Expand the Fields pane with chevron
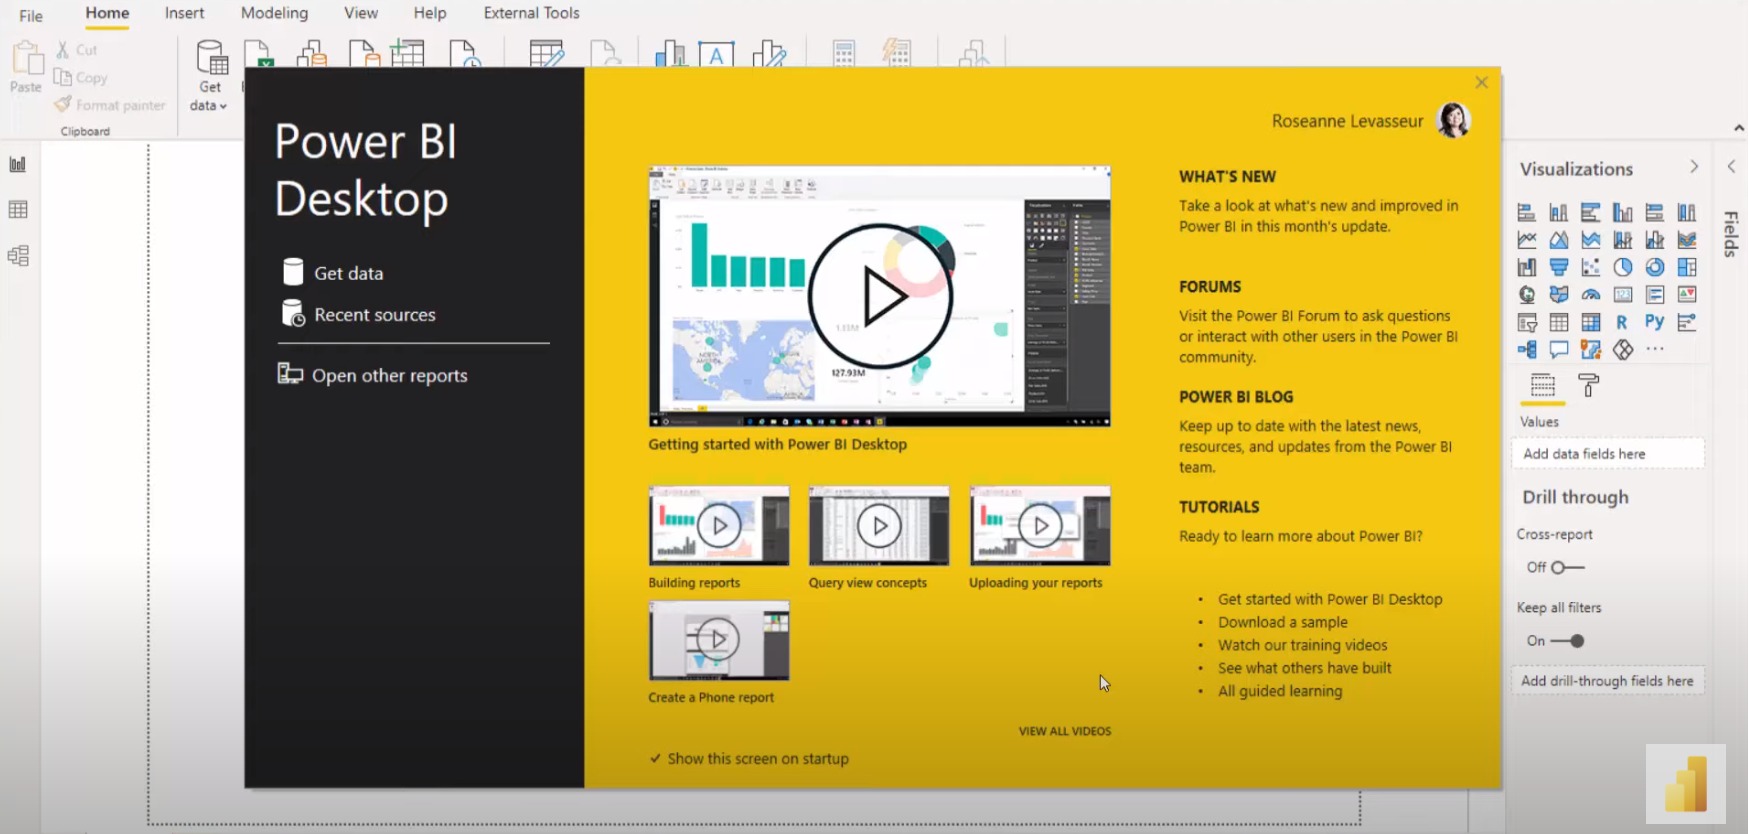Viewport: 1748px width, 834px height. (1731, 167)
